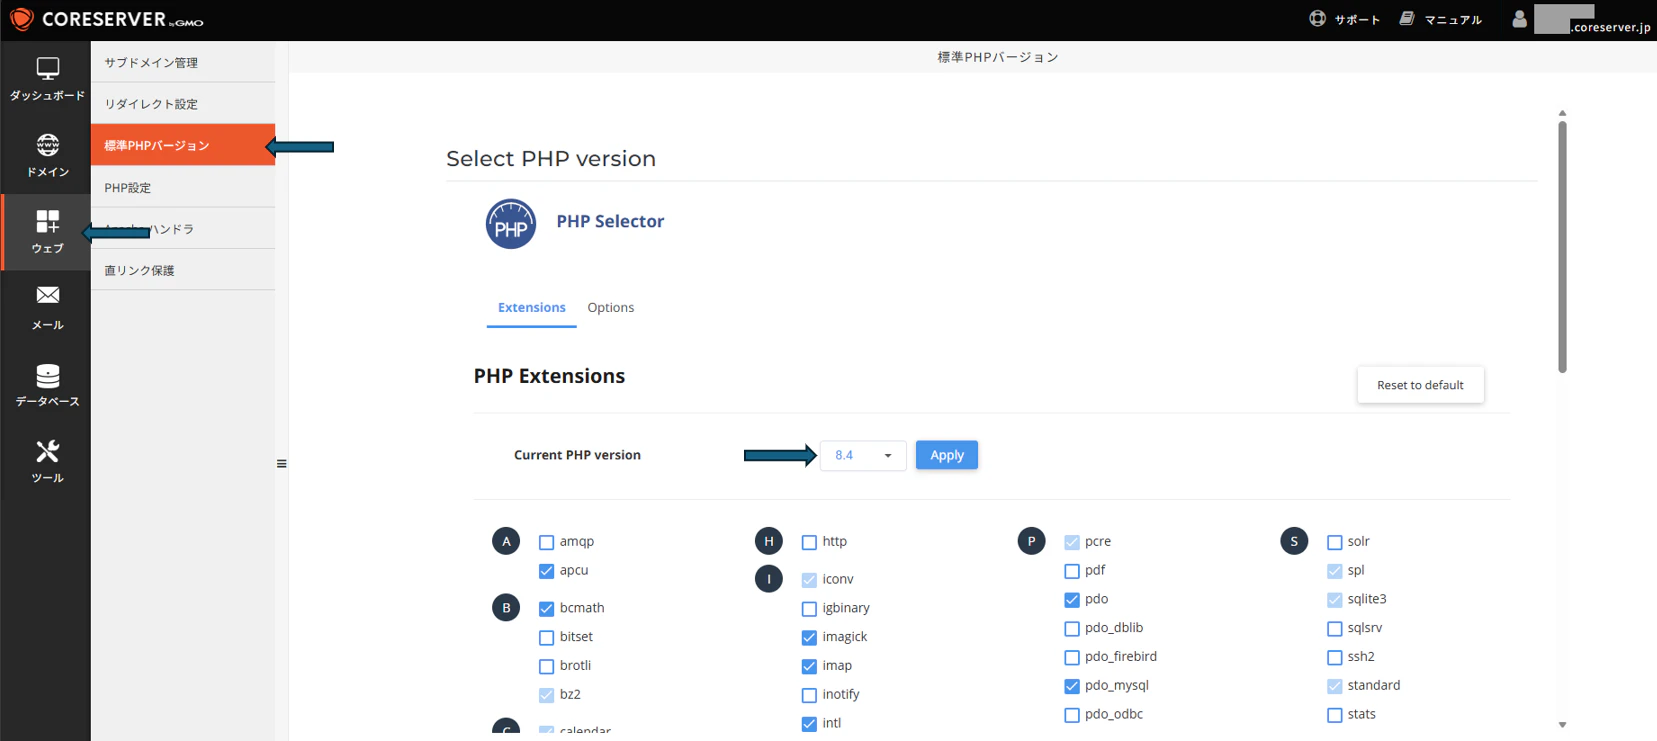Jump to extension group letter S

click(x=1294, y=541)
